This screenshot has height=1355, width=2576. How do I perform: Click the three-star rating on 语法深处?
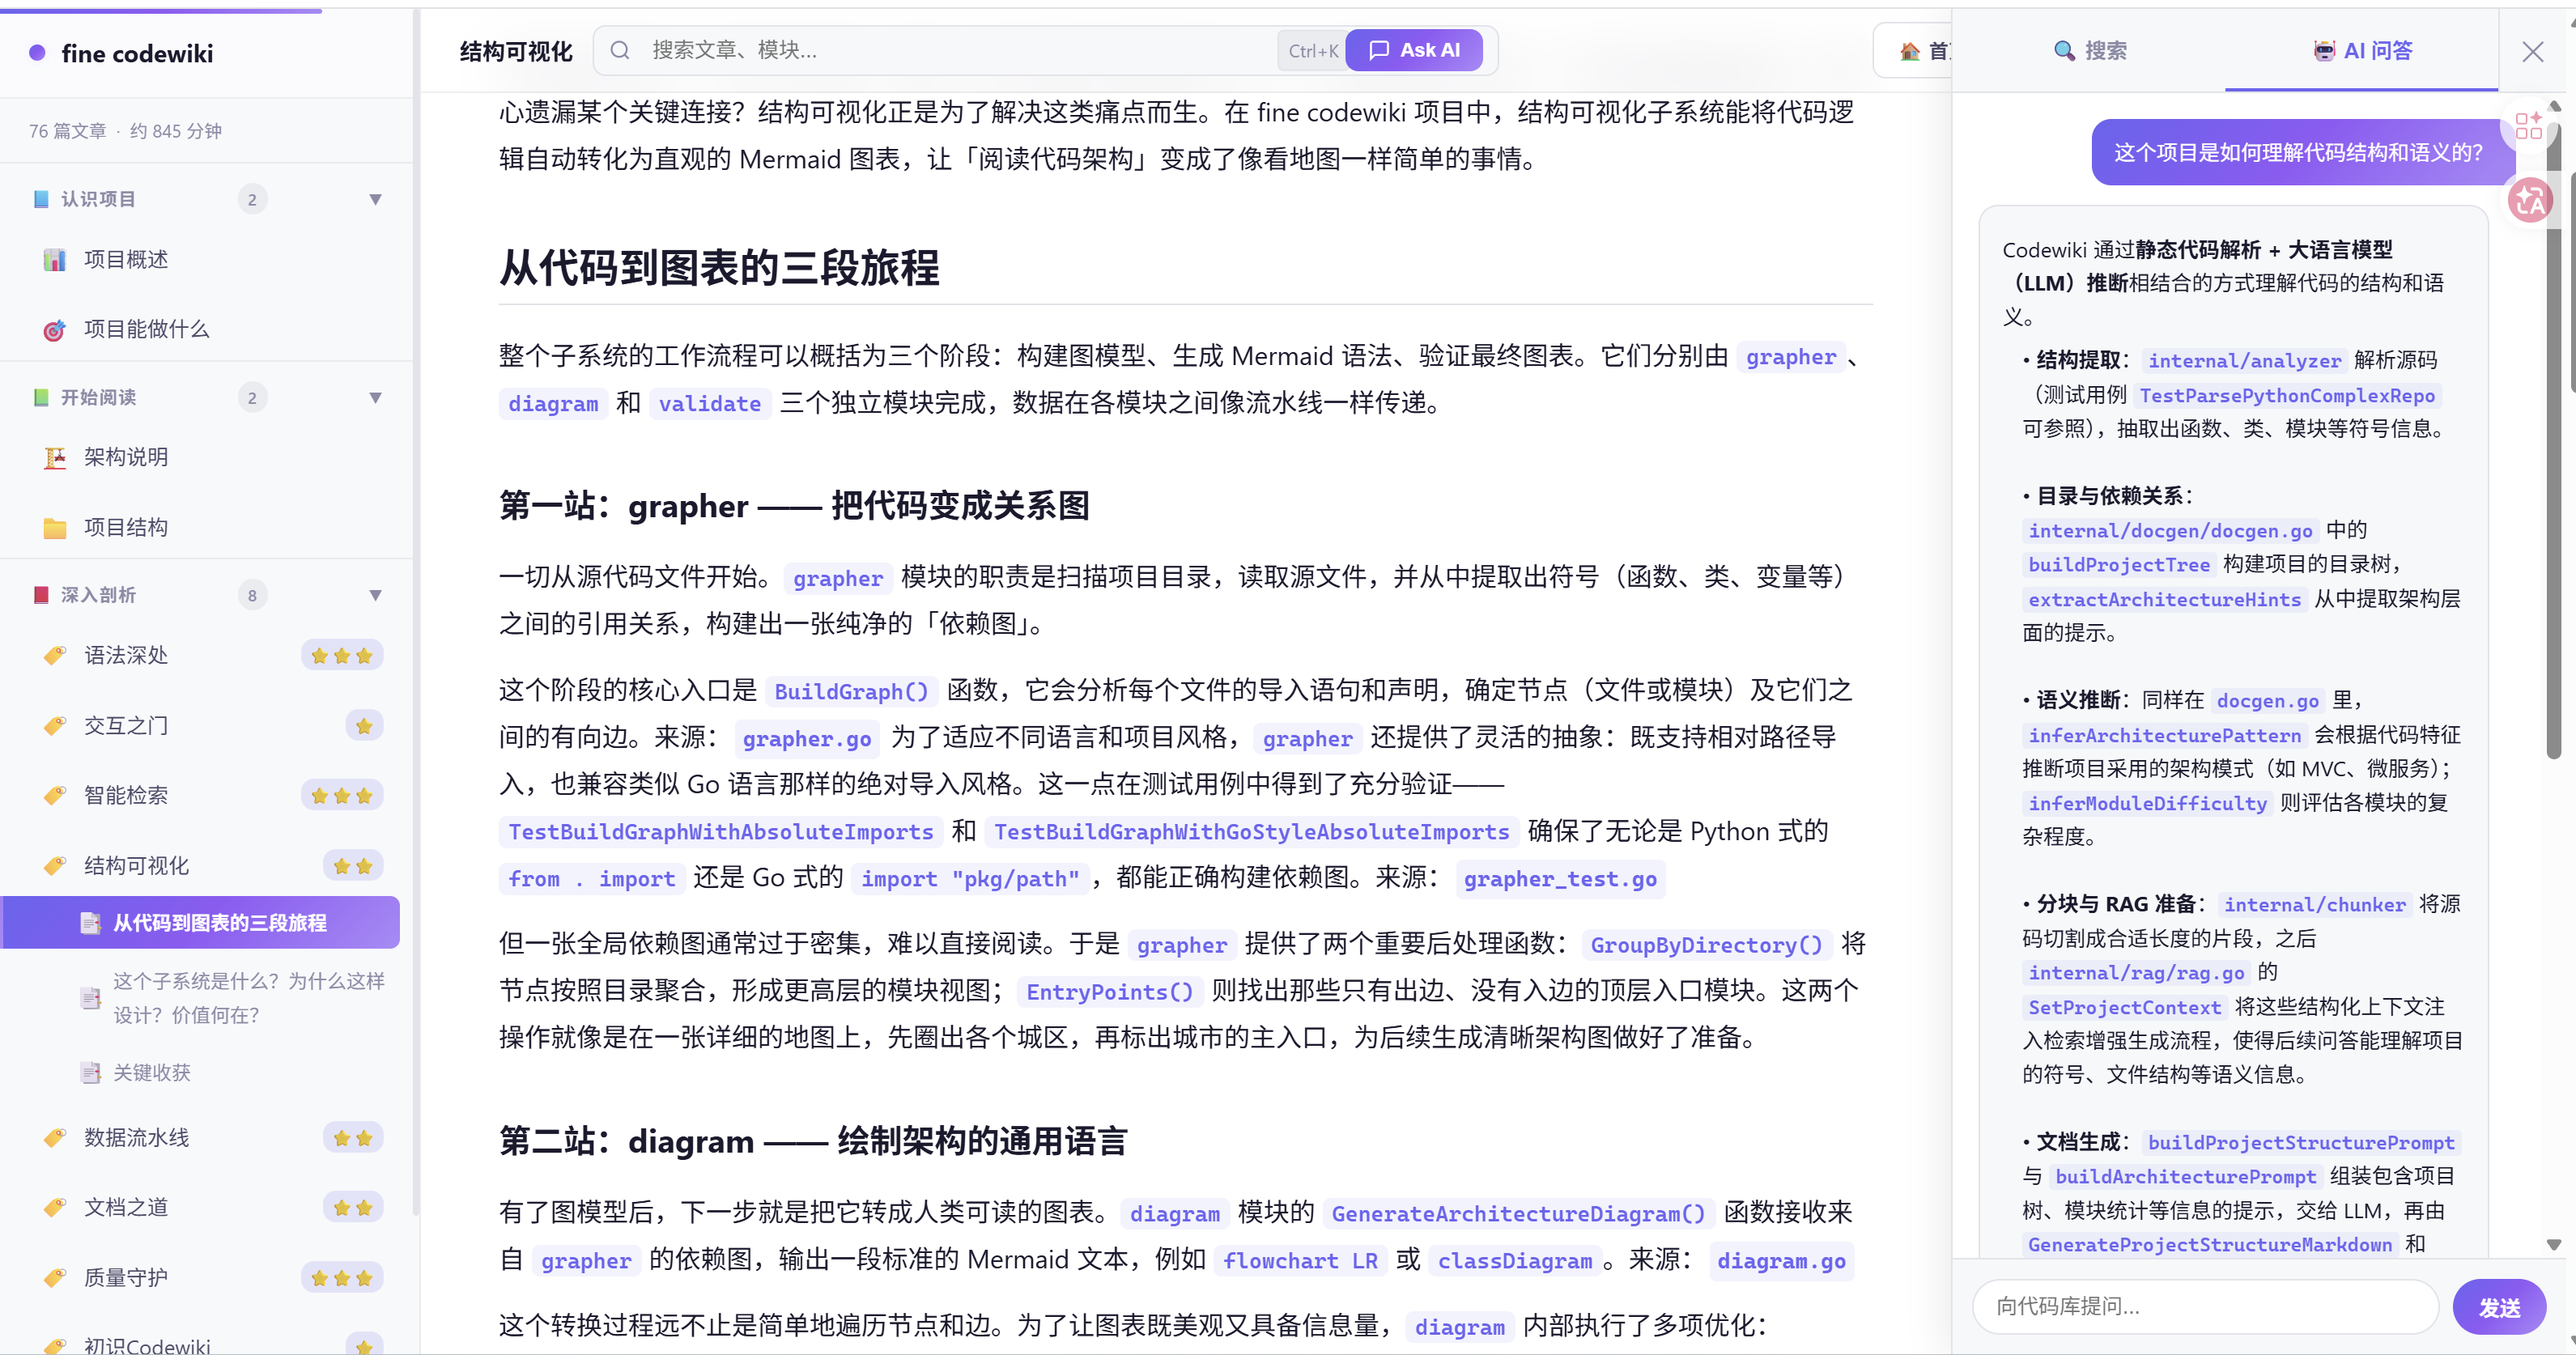pos(342,656)
